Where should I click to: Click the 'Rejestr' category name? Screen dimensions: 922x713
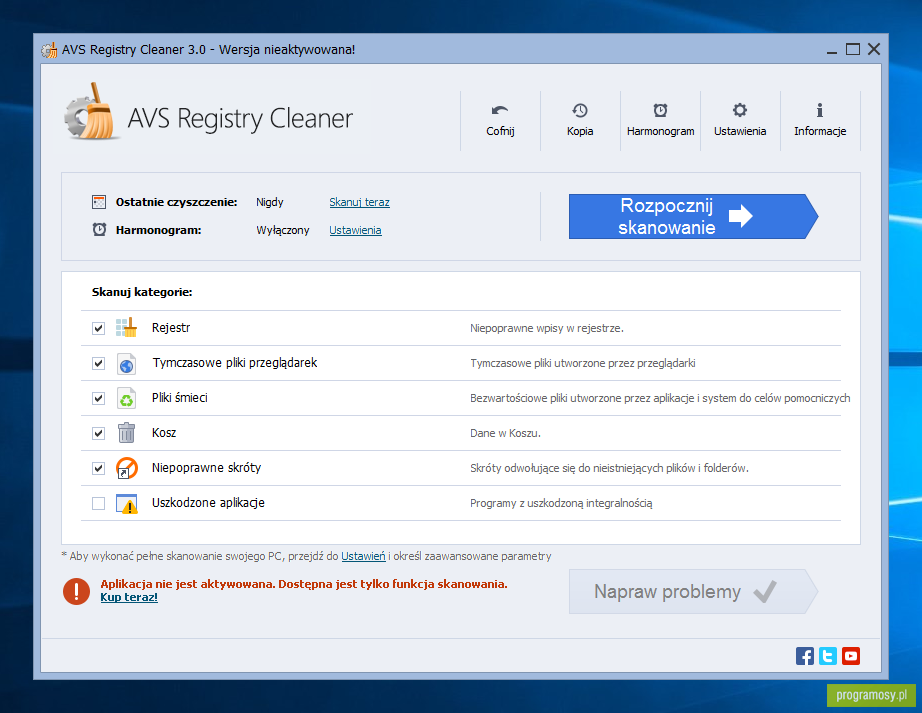click(171, 327)
